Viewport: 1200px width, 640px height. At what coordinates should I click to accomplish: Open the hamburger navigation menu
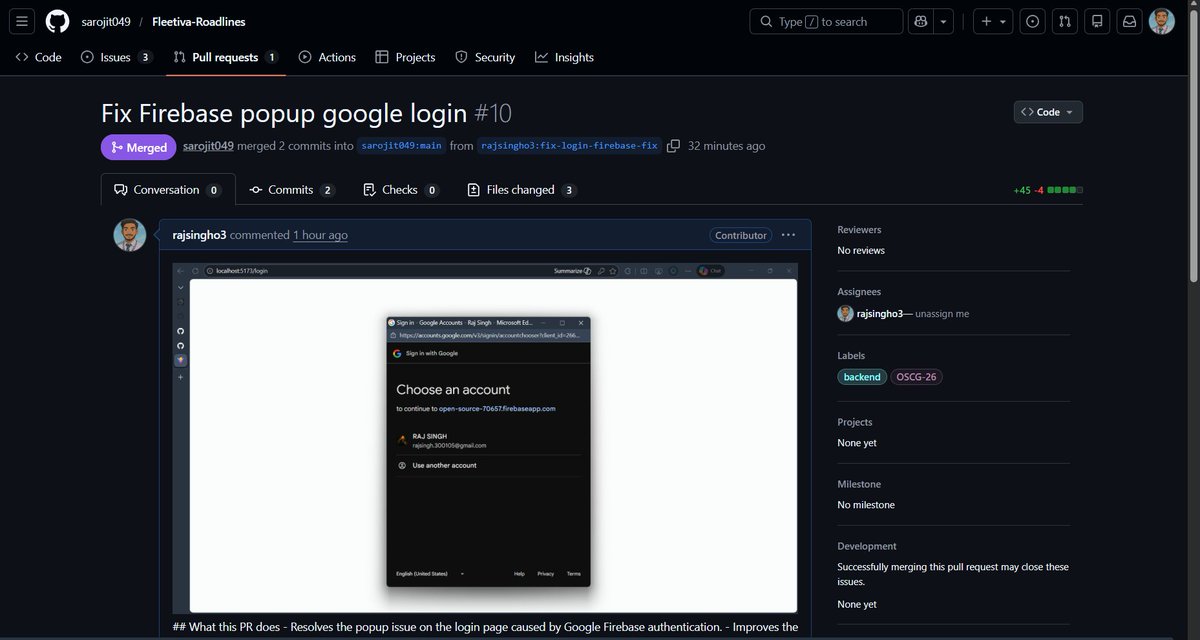(x=23, y=21)
